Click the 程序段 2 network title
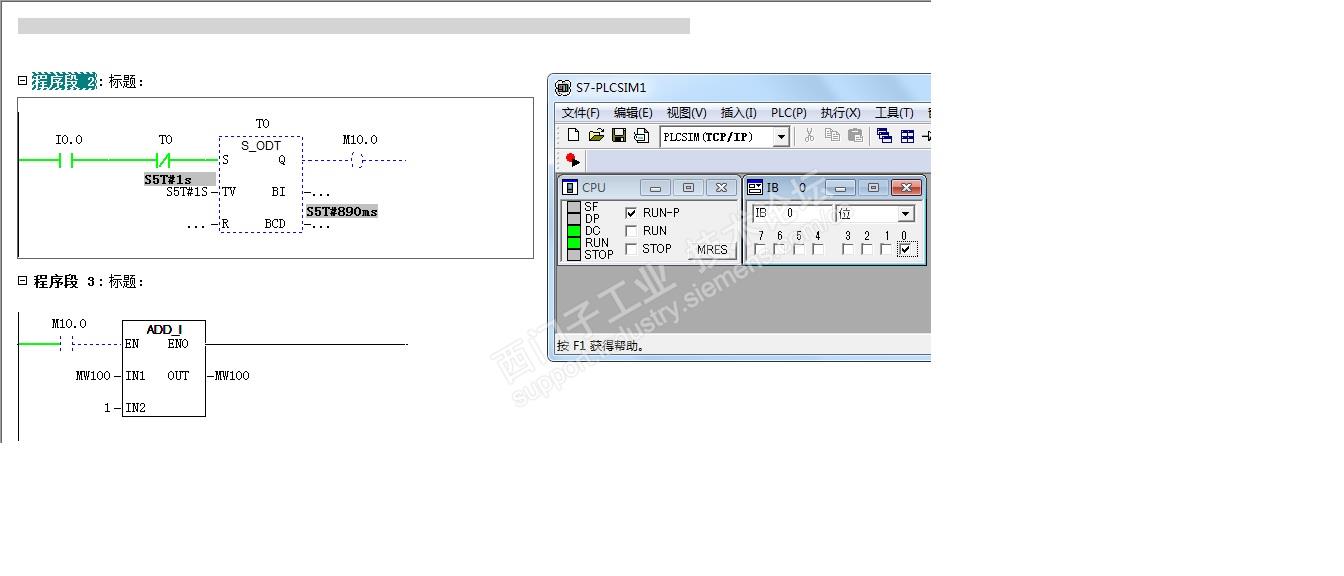This screenshot has height=576, width=1344. tap(65, 82)
